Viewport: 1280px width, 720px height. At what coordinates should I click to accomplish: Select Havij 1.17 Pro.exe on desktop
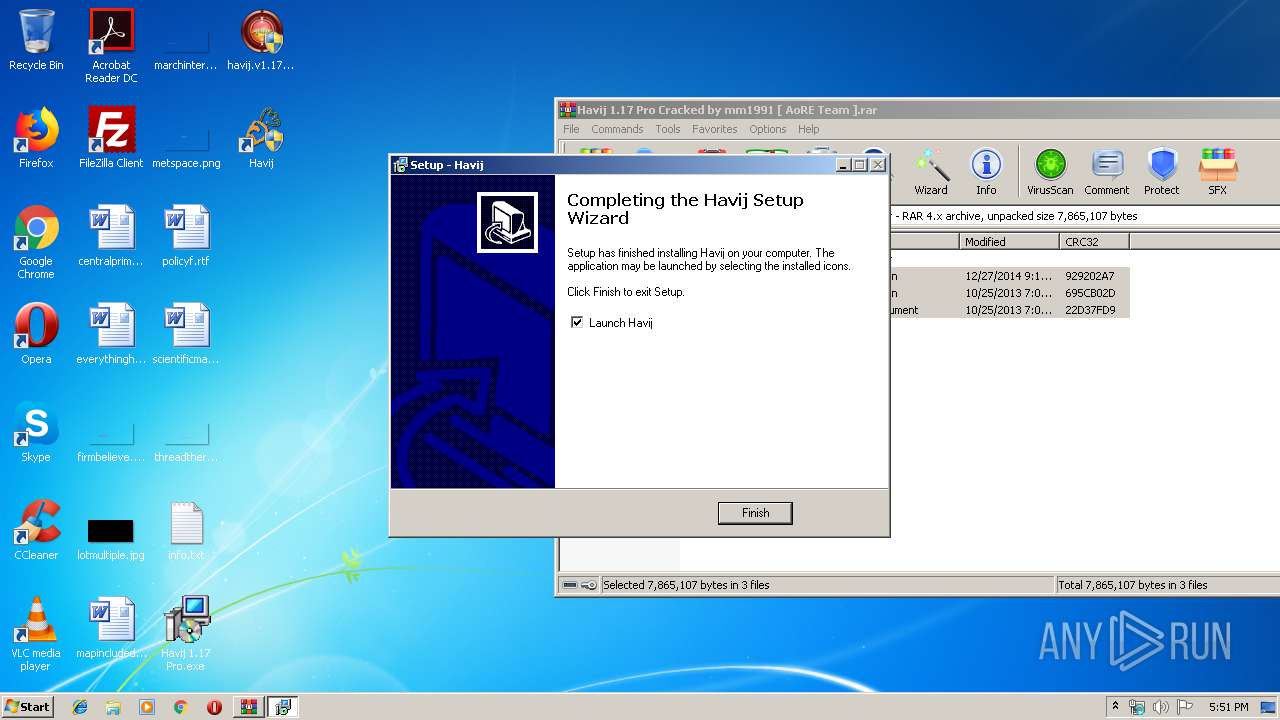[x=186, y=634]
